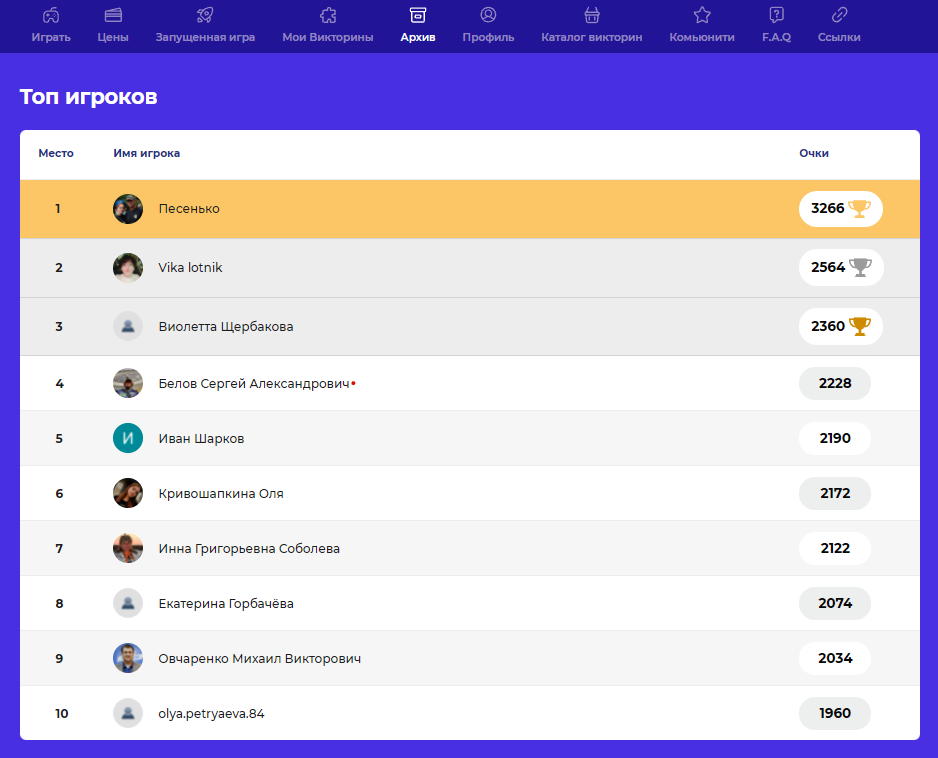
Task: Select the puzzle icon for Мои Викторины
Action: pos(327,15)
